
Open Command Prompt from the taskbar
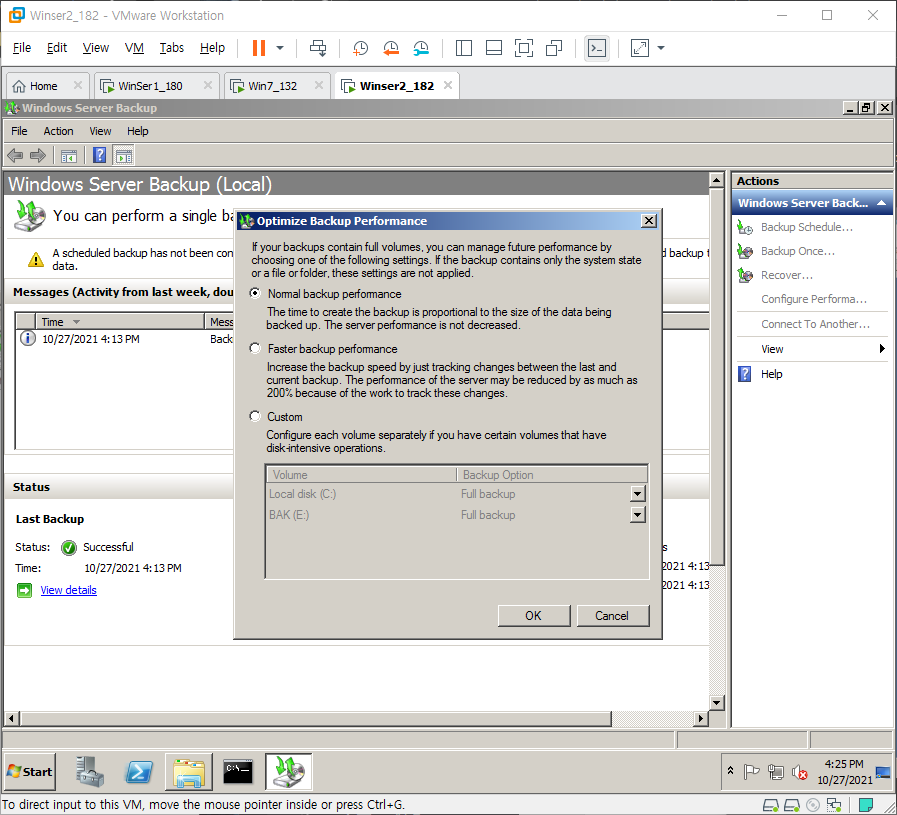[238, 772]
